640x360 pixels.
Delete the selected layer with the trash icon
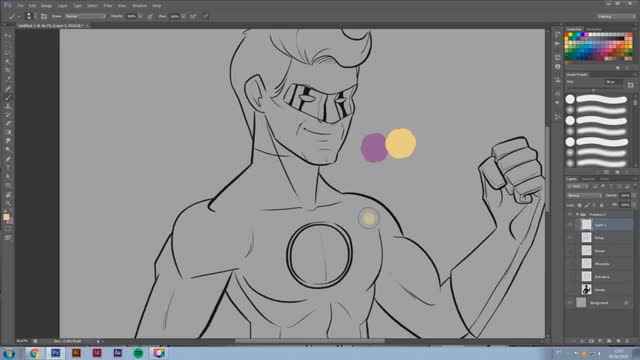[627, 341]
